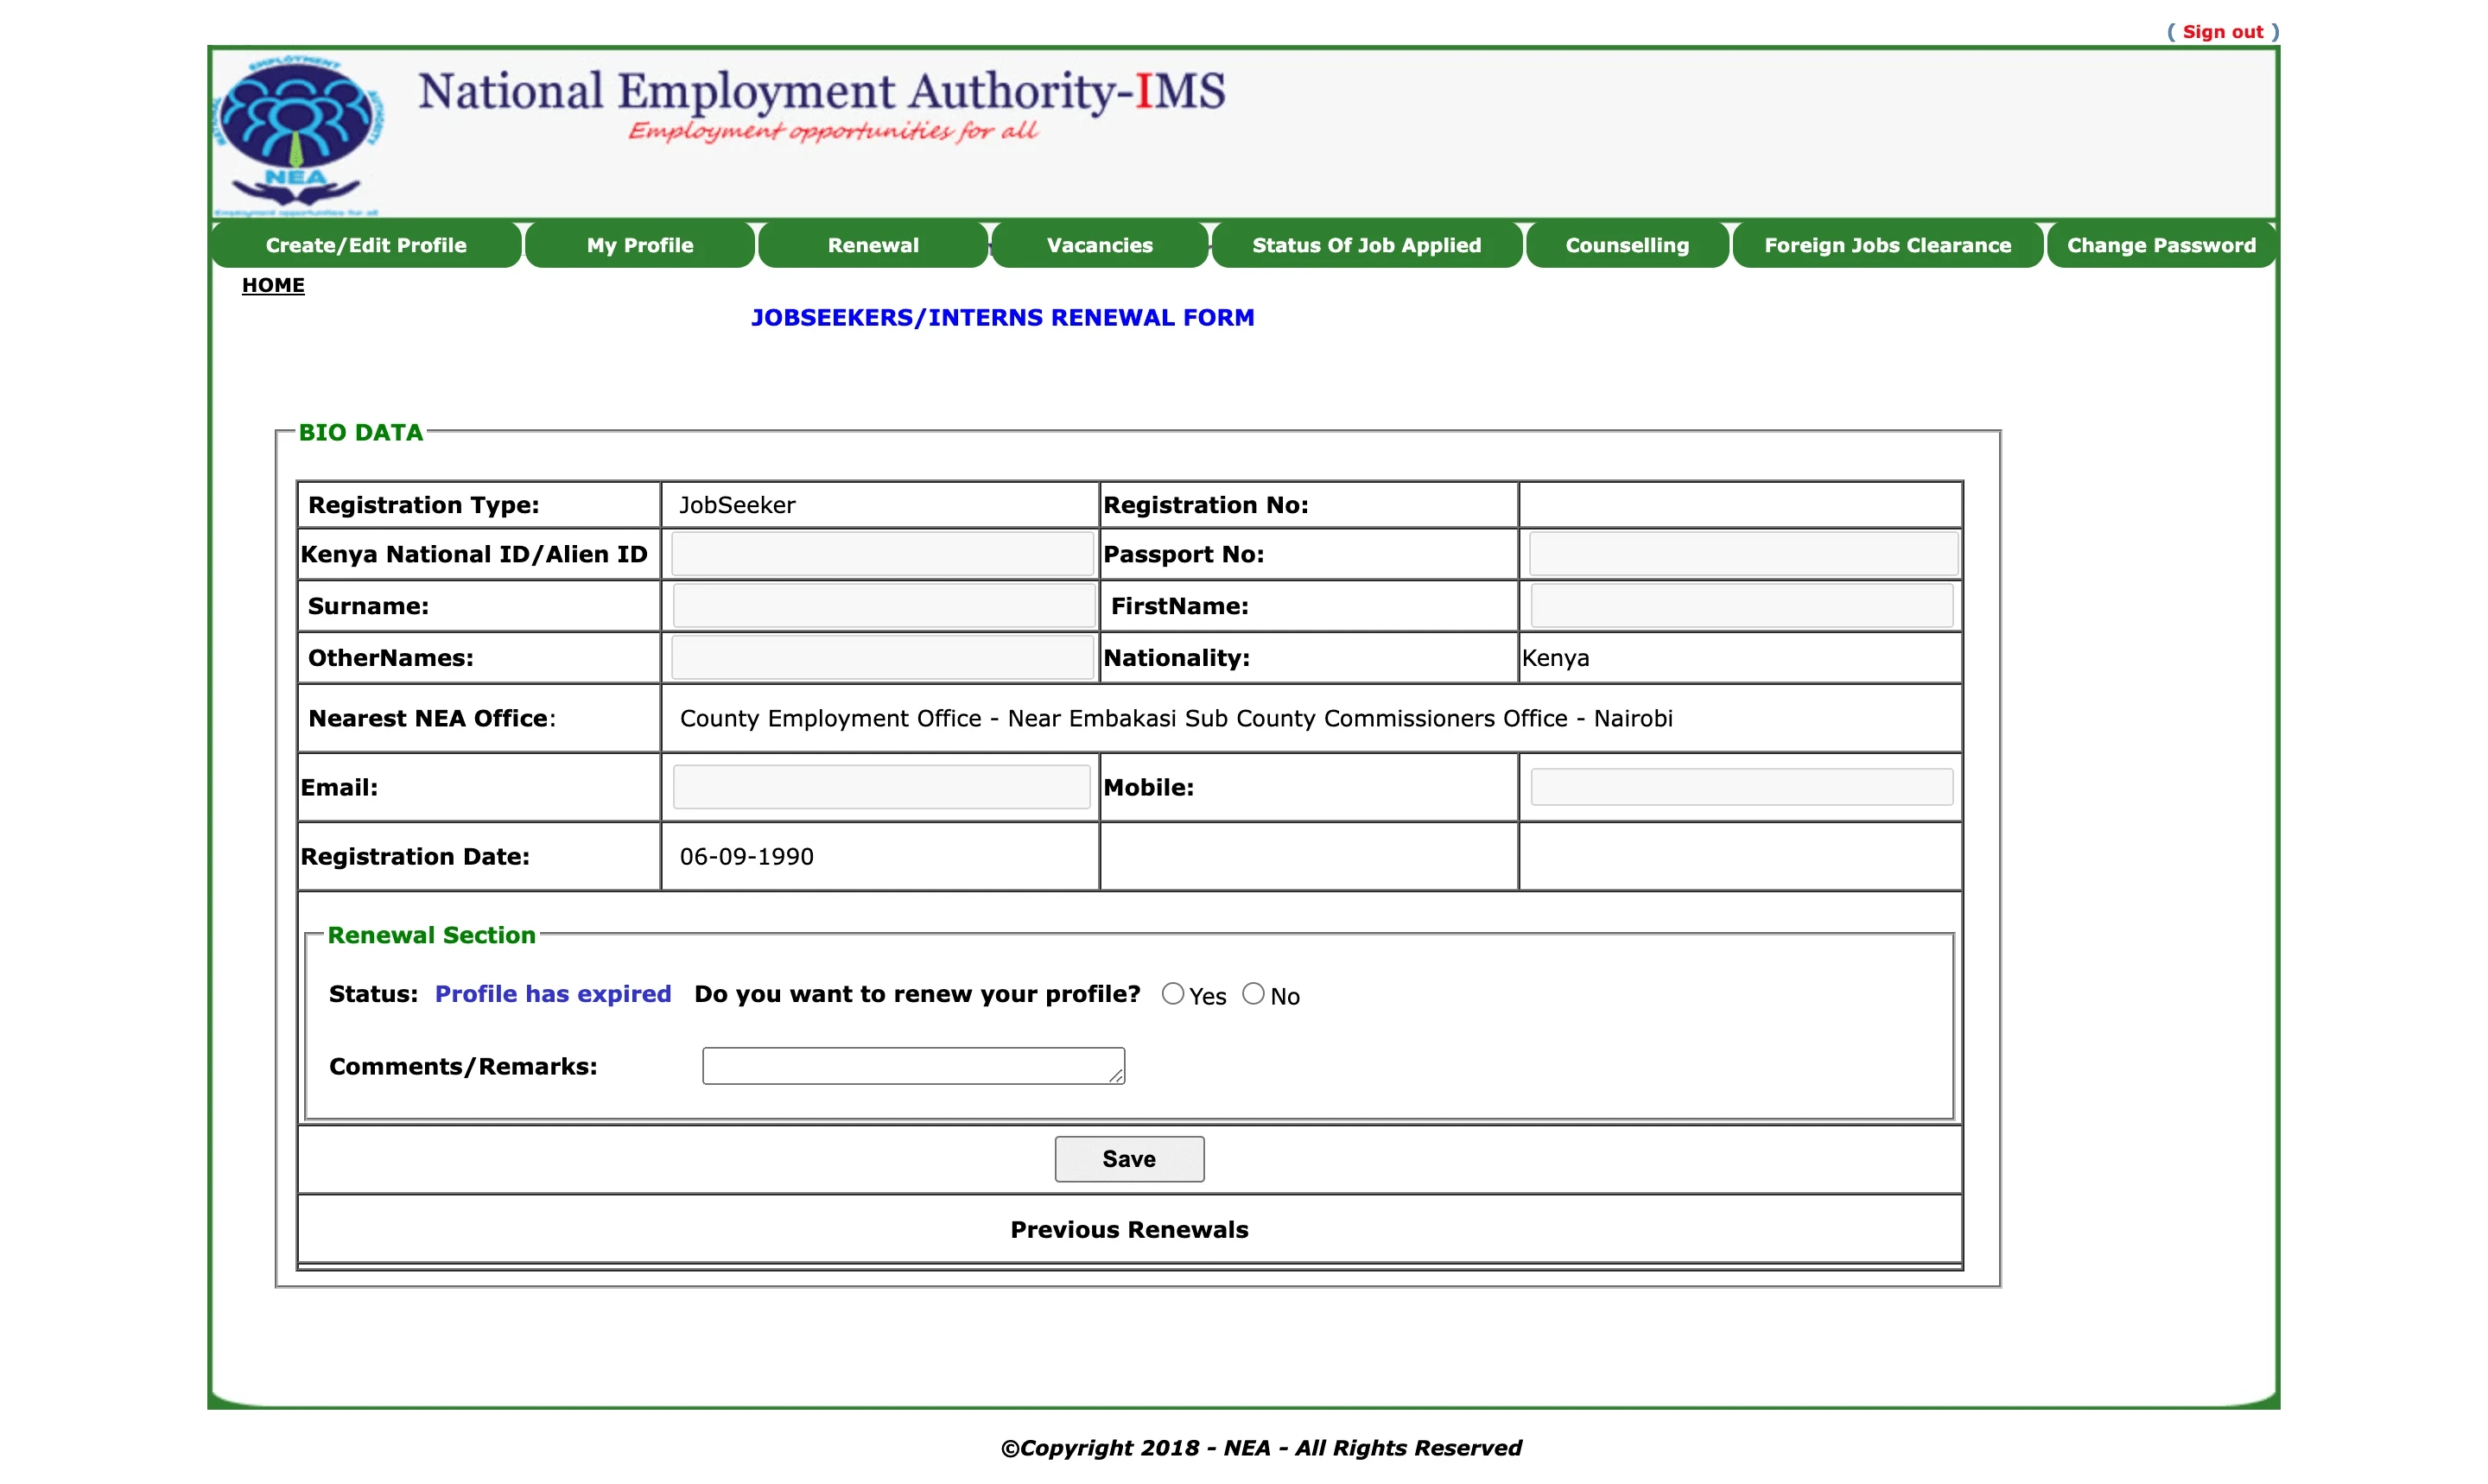
Task: Click the JobSeeker registration type value
Action: (x=737, y=505)
